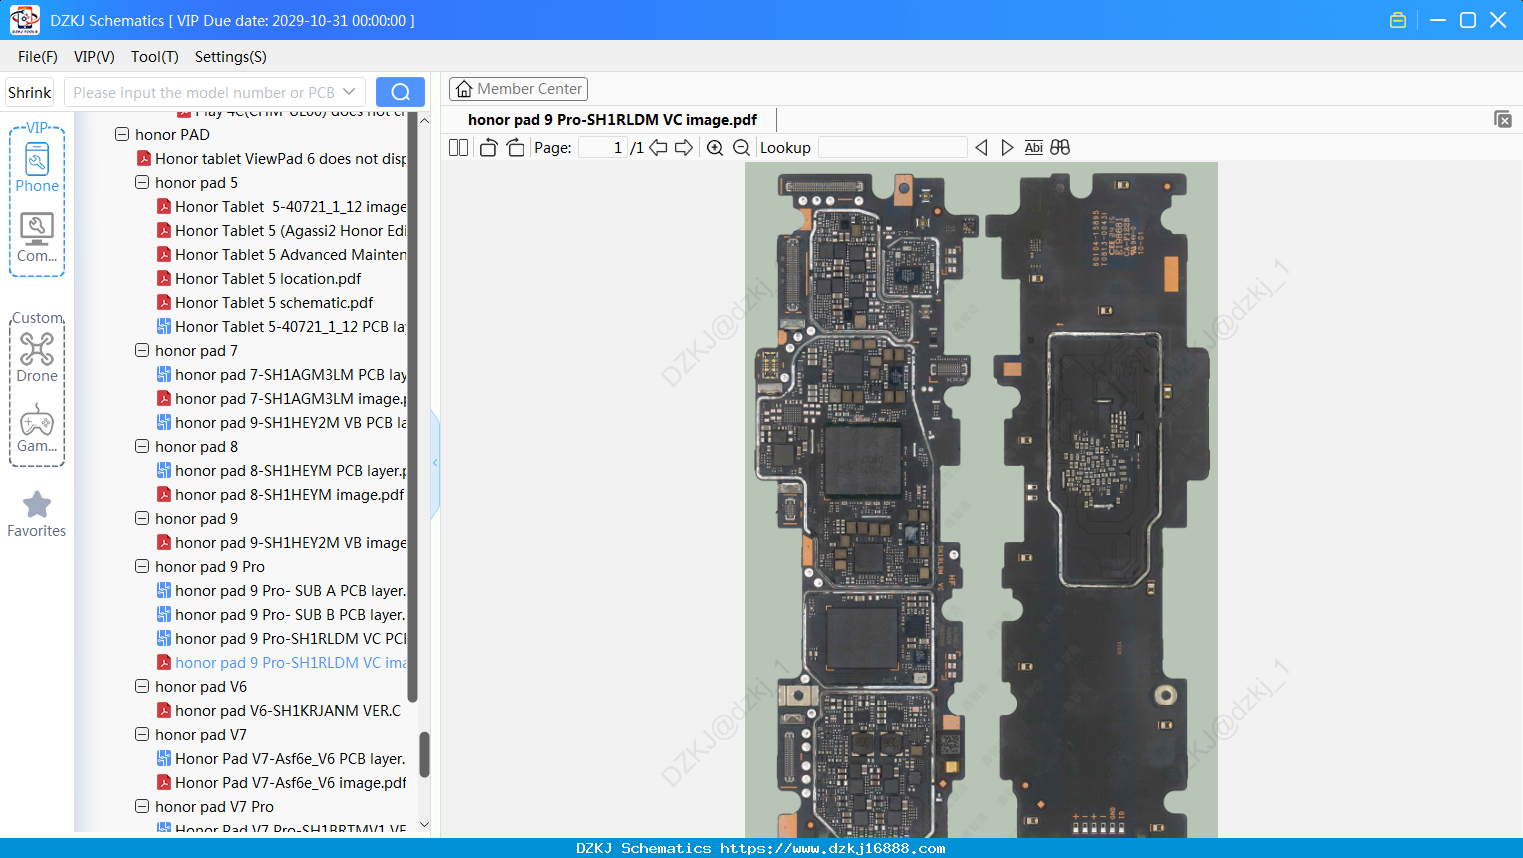The height and width of the screenshot is (858, 1523).
Task: Rotate page counterclockwise
Action: pos(488,147)
